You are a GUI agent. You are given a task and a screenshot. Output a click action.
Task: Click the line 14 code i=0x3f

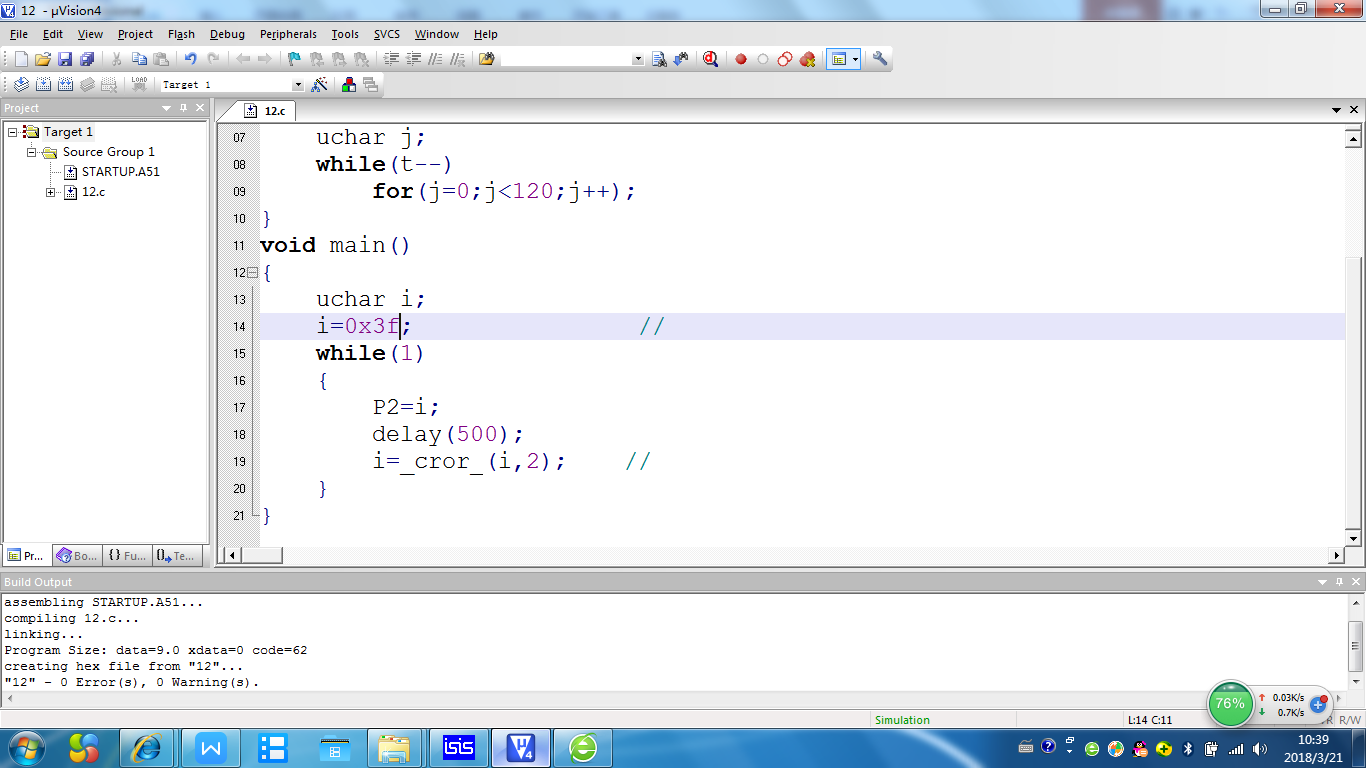tap(364, 326)
